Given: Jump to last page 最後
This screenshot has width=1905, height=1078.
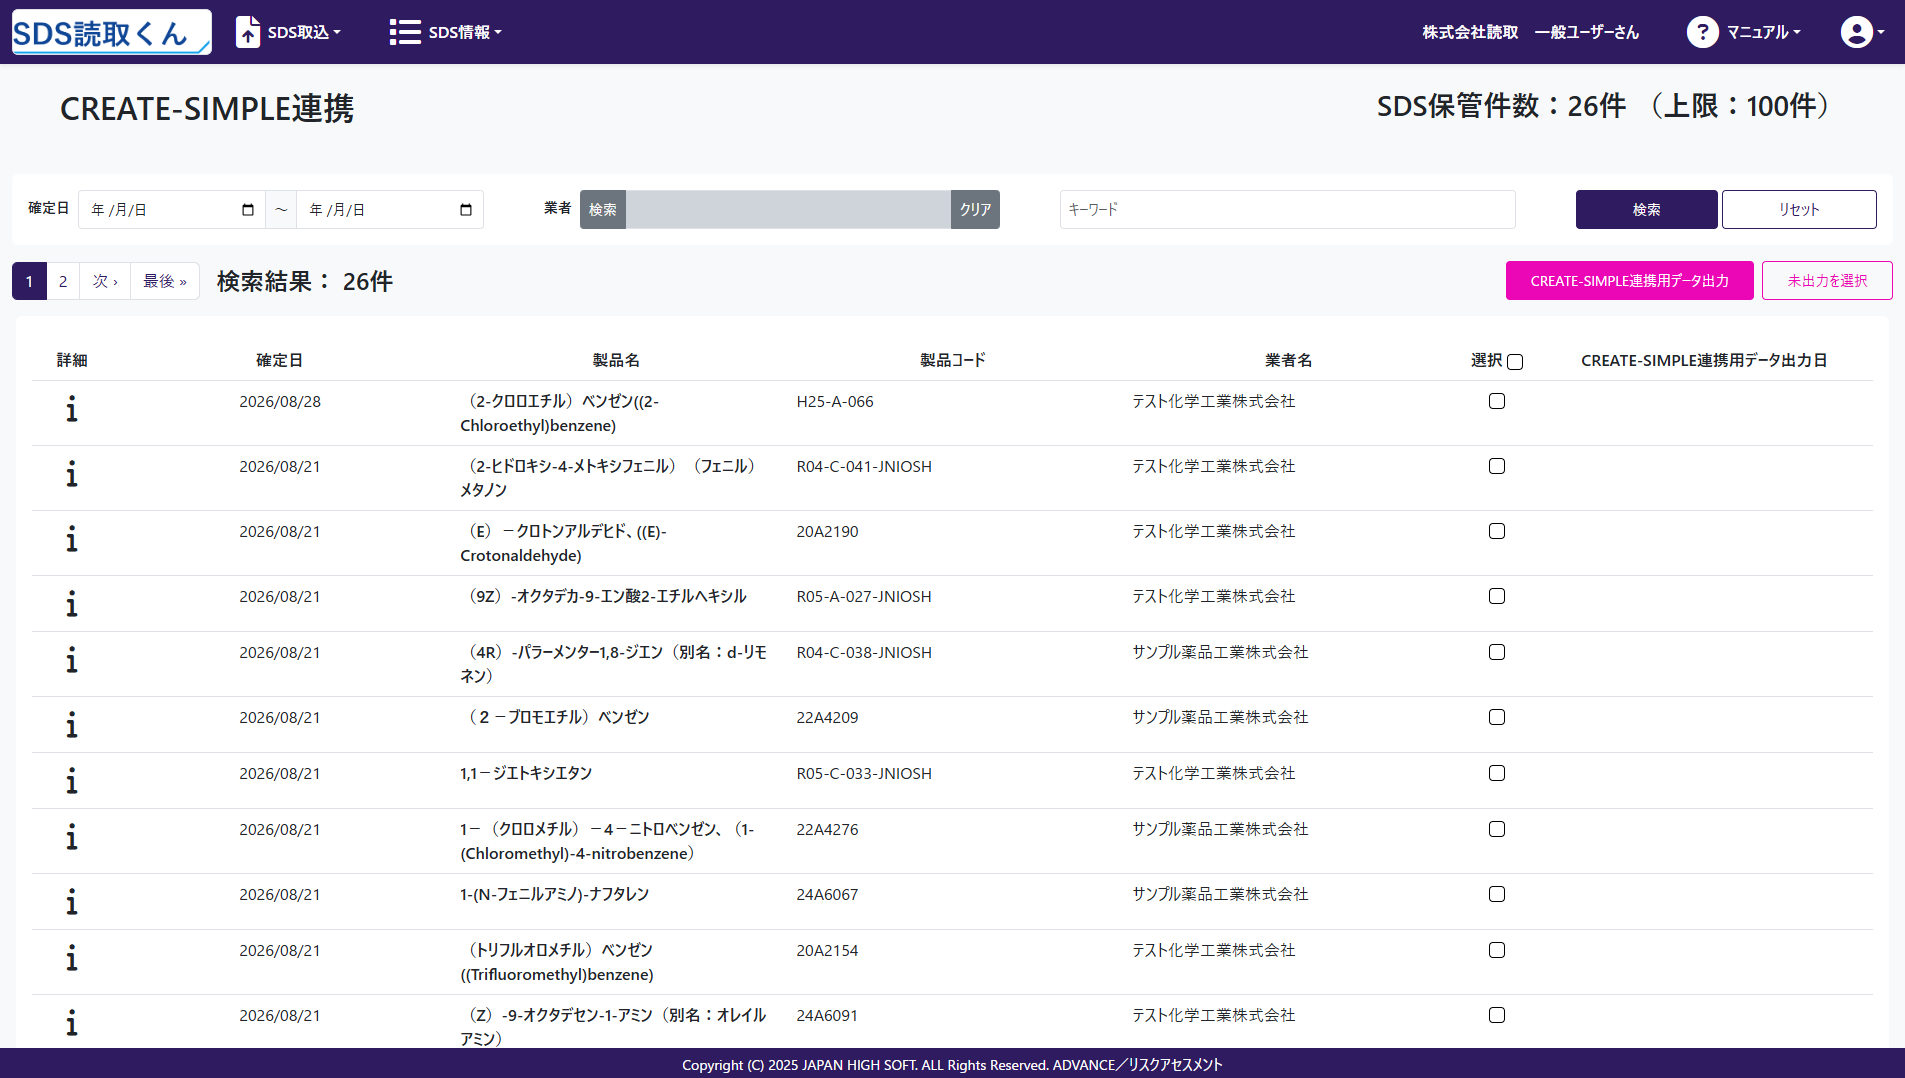Looking at the screenshot, I should pos(165,281).
